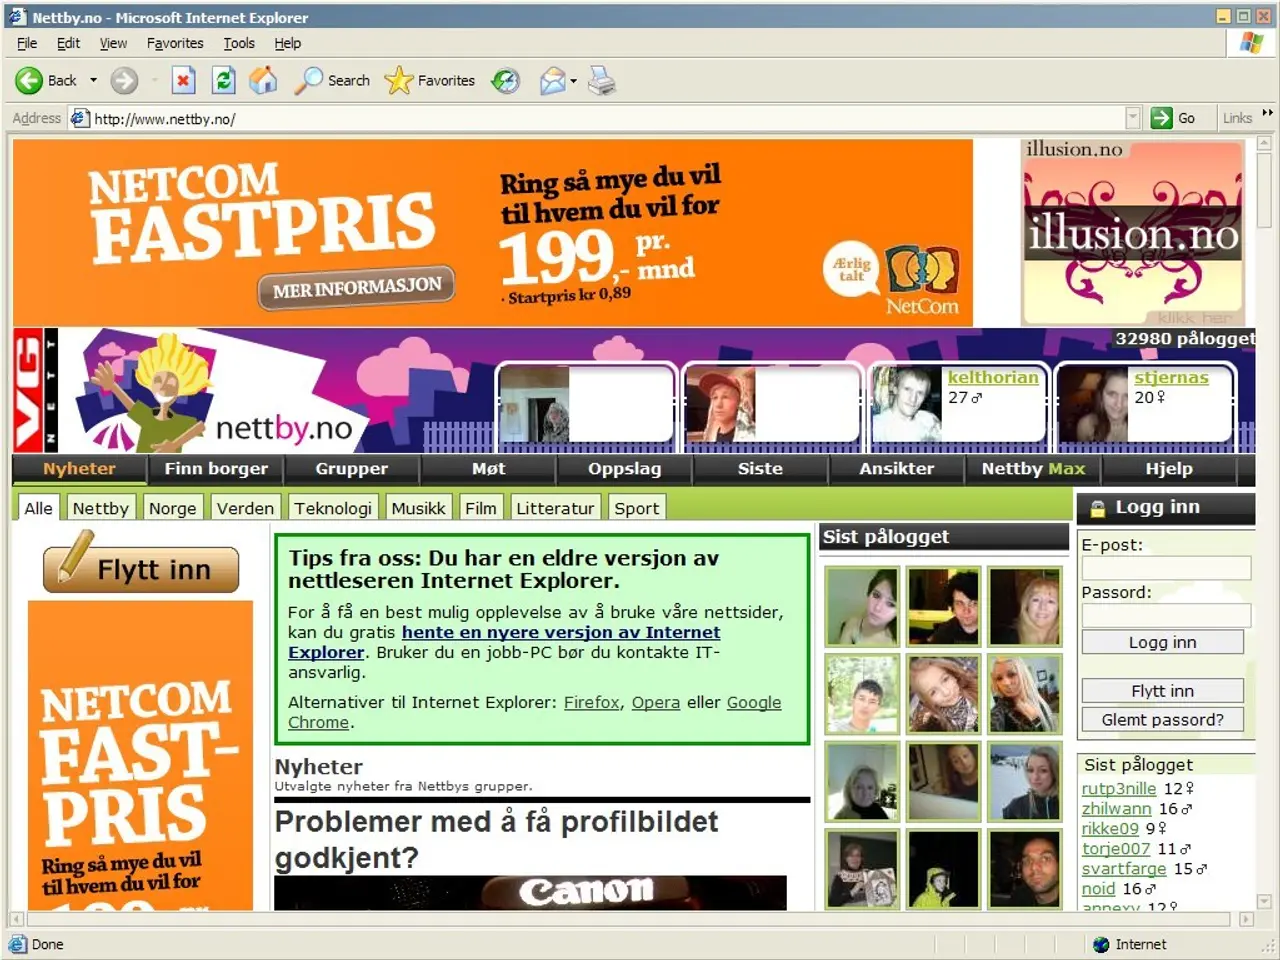Follow the Firefox alternative browser link
This screenshot has height=960, width=1280.
(591, 702)
